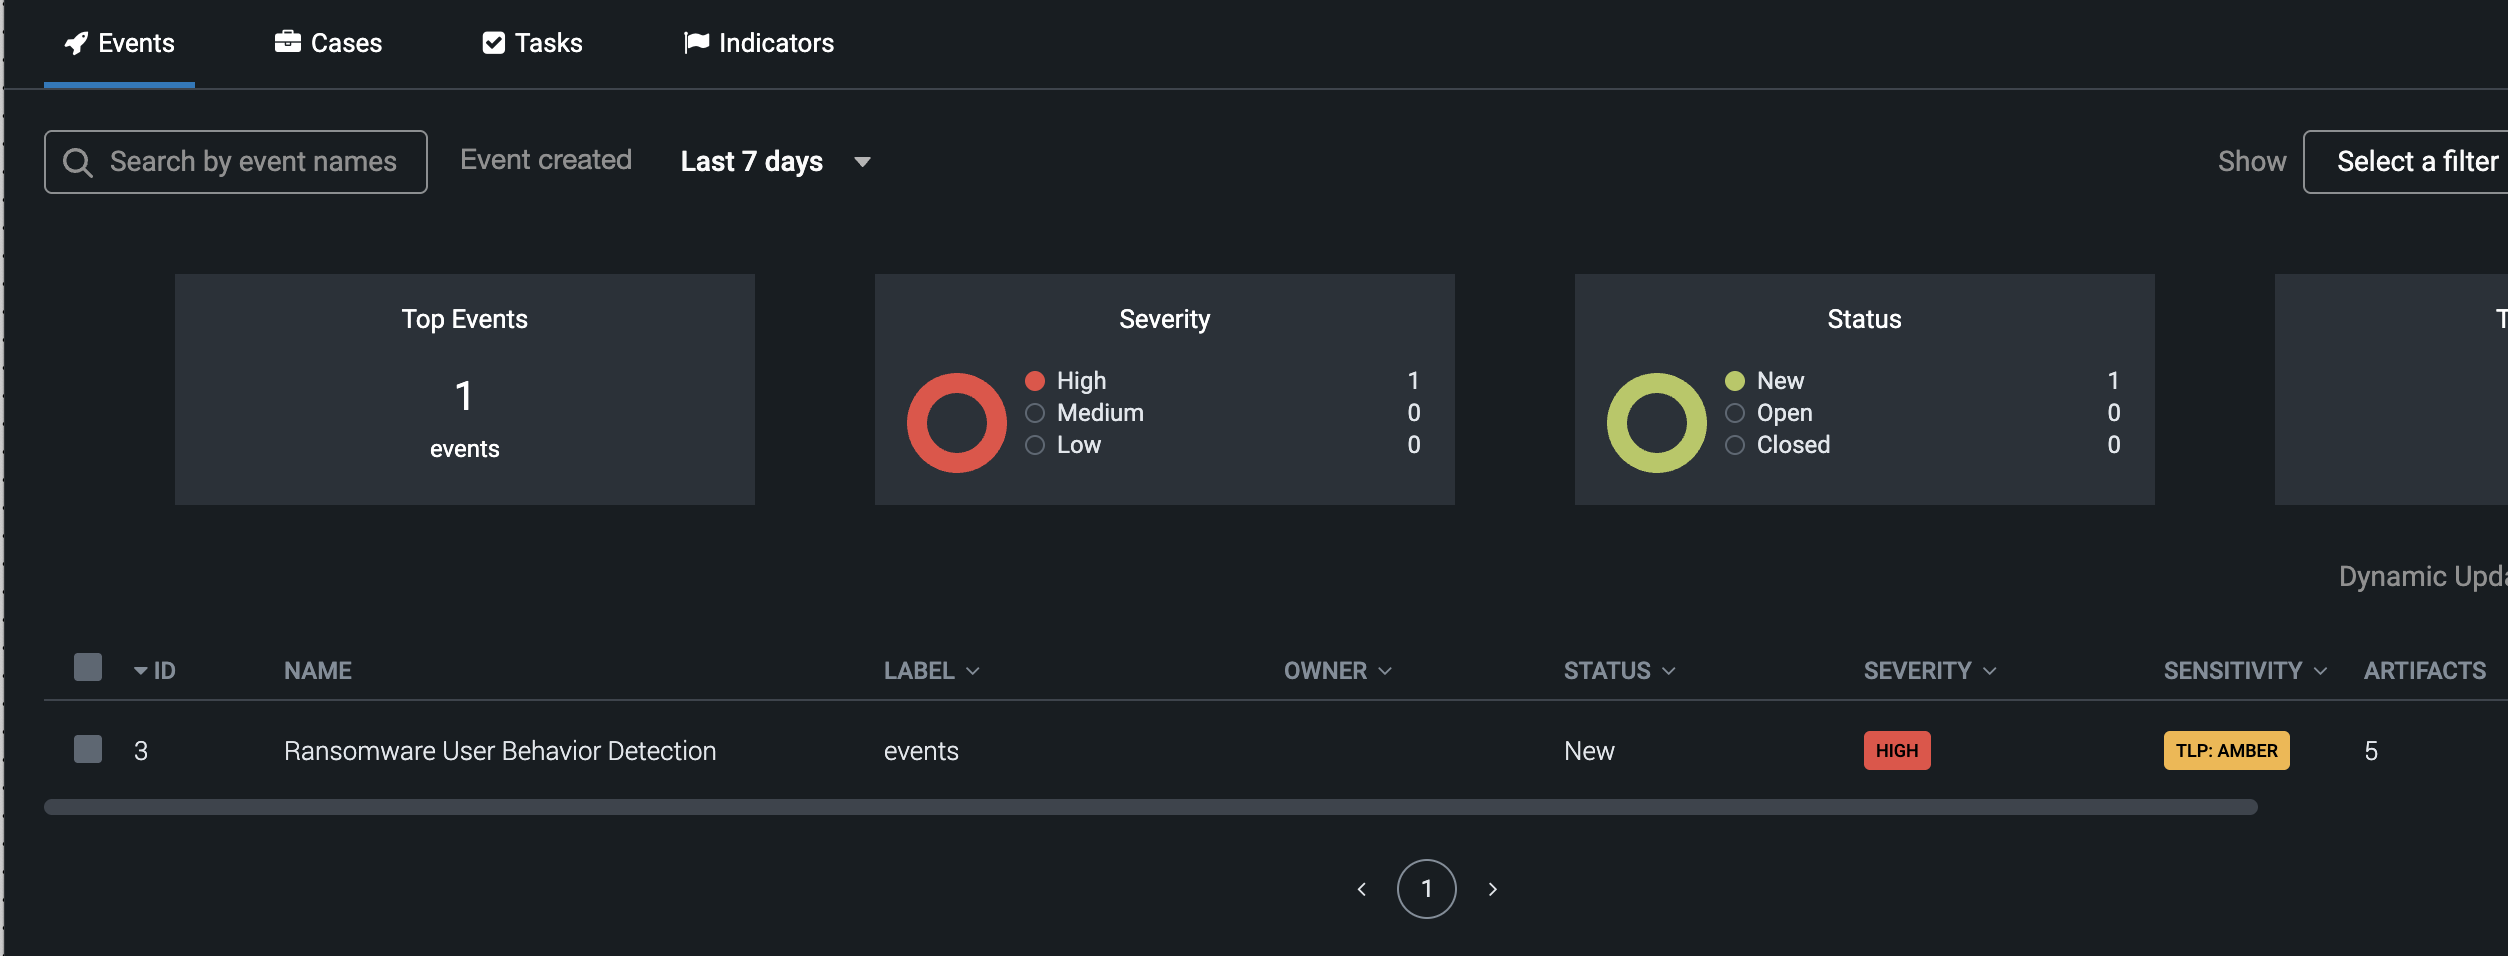Viewport: 2508px width, 956px height.
Task: Go to previous page arrow
Action: (1361, 889)
